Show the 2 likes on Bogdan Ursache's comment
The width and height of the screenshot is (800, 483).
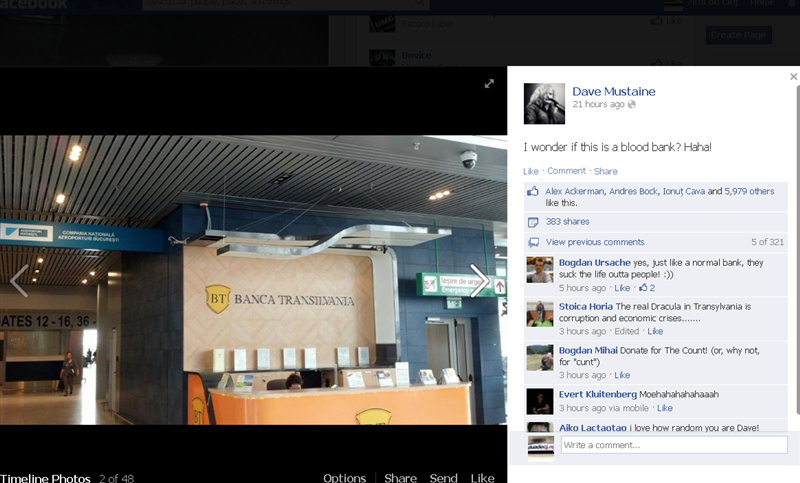click(x=647, y=288)
